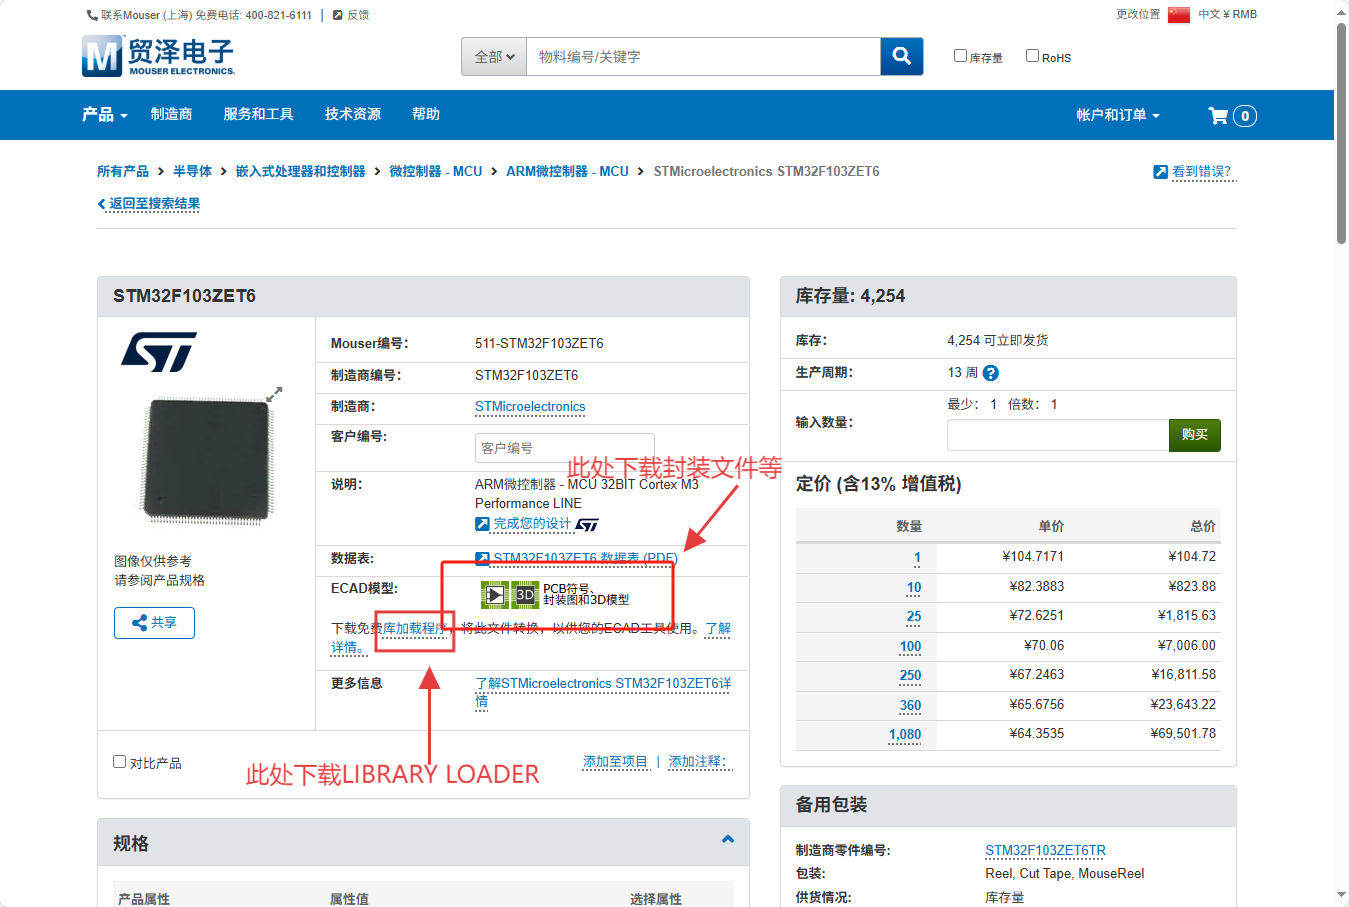Viewport: 1349px width, 907px height.
Task: Click the ARM微控制器 - MCU breadcrumb
Action: click(567, 172)
